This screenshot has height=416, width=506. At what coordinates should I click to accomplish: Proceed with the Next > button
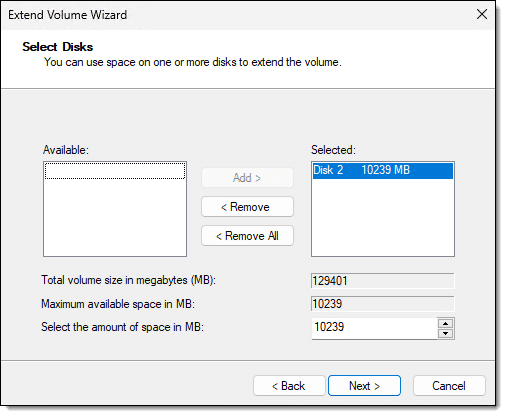click(364, 386)
